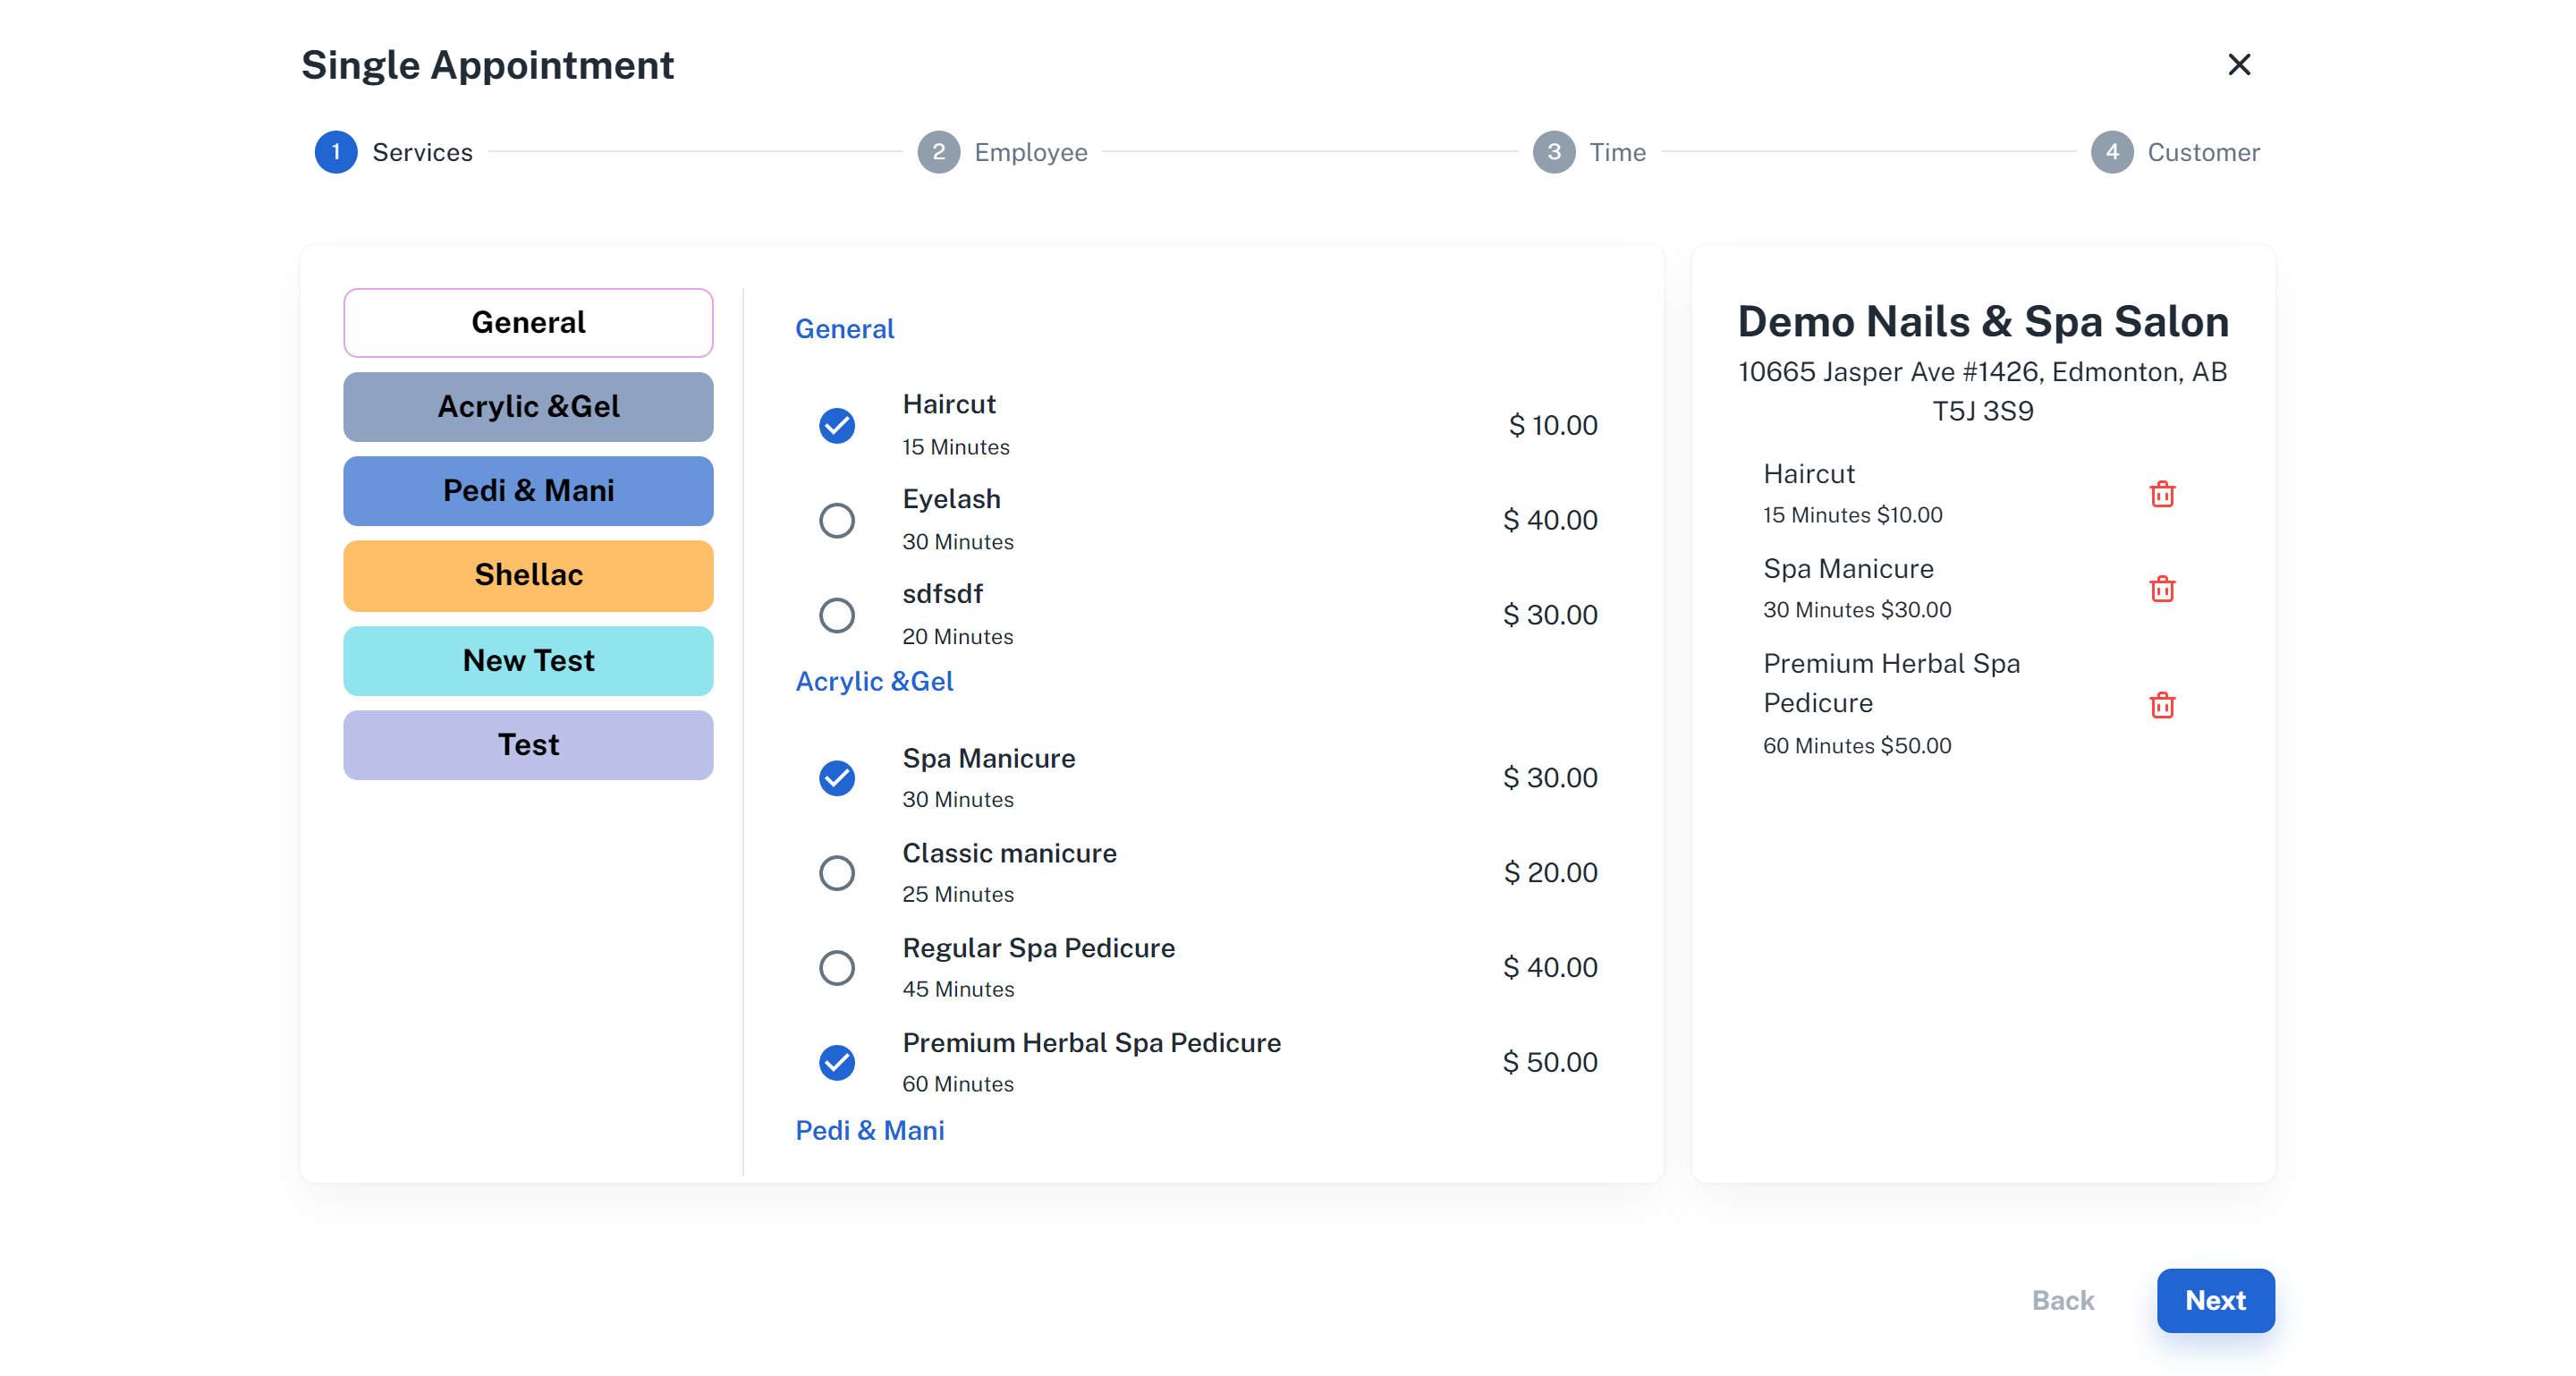
Task: Switch to the Acrylic &Gel category
Action: [528, 407]
